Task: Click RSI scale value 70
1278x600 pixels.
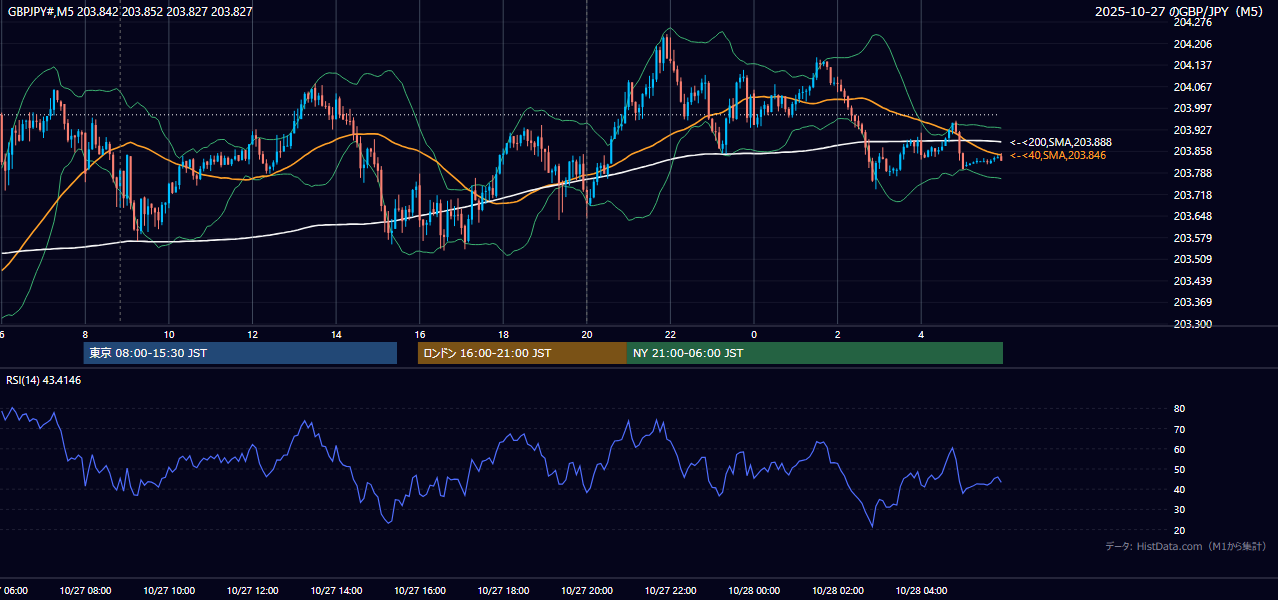Action: click(1179, 429)
